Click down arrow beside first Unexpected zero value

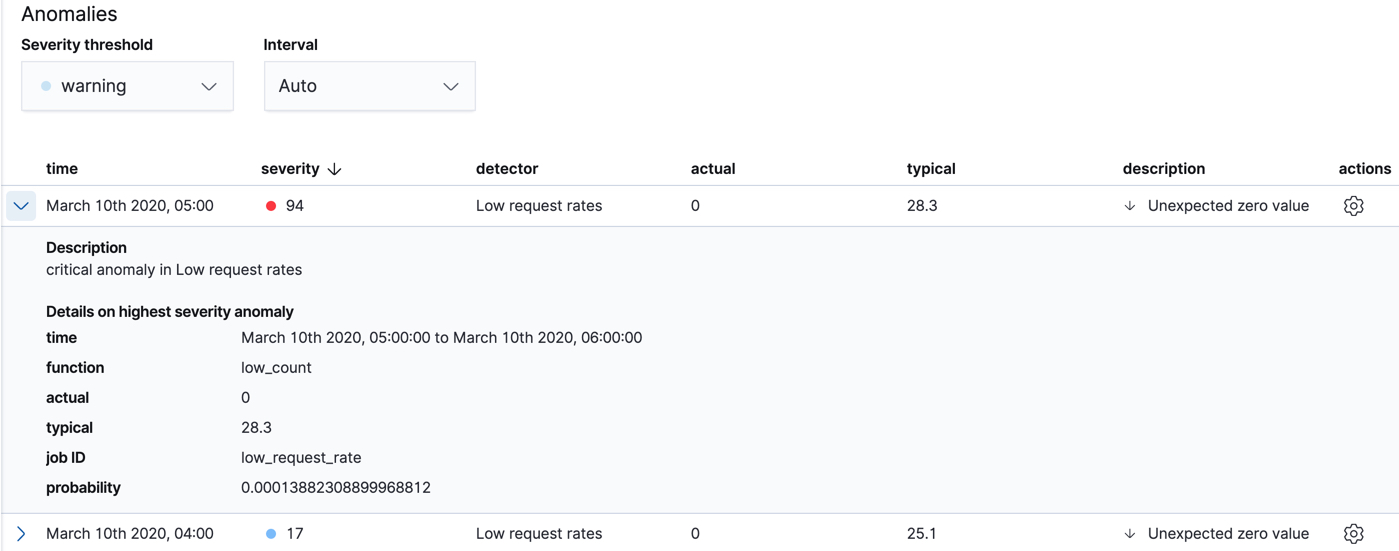point(1130,206)
